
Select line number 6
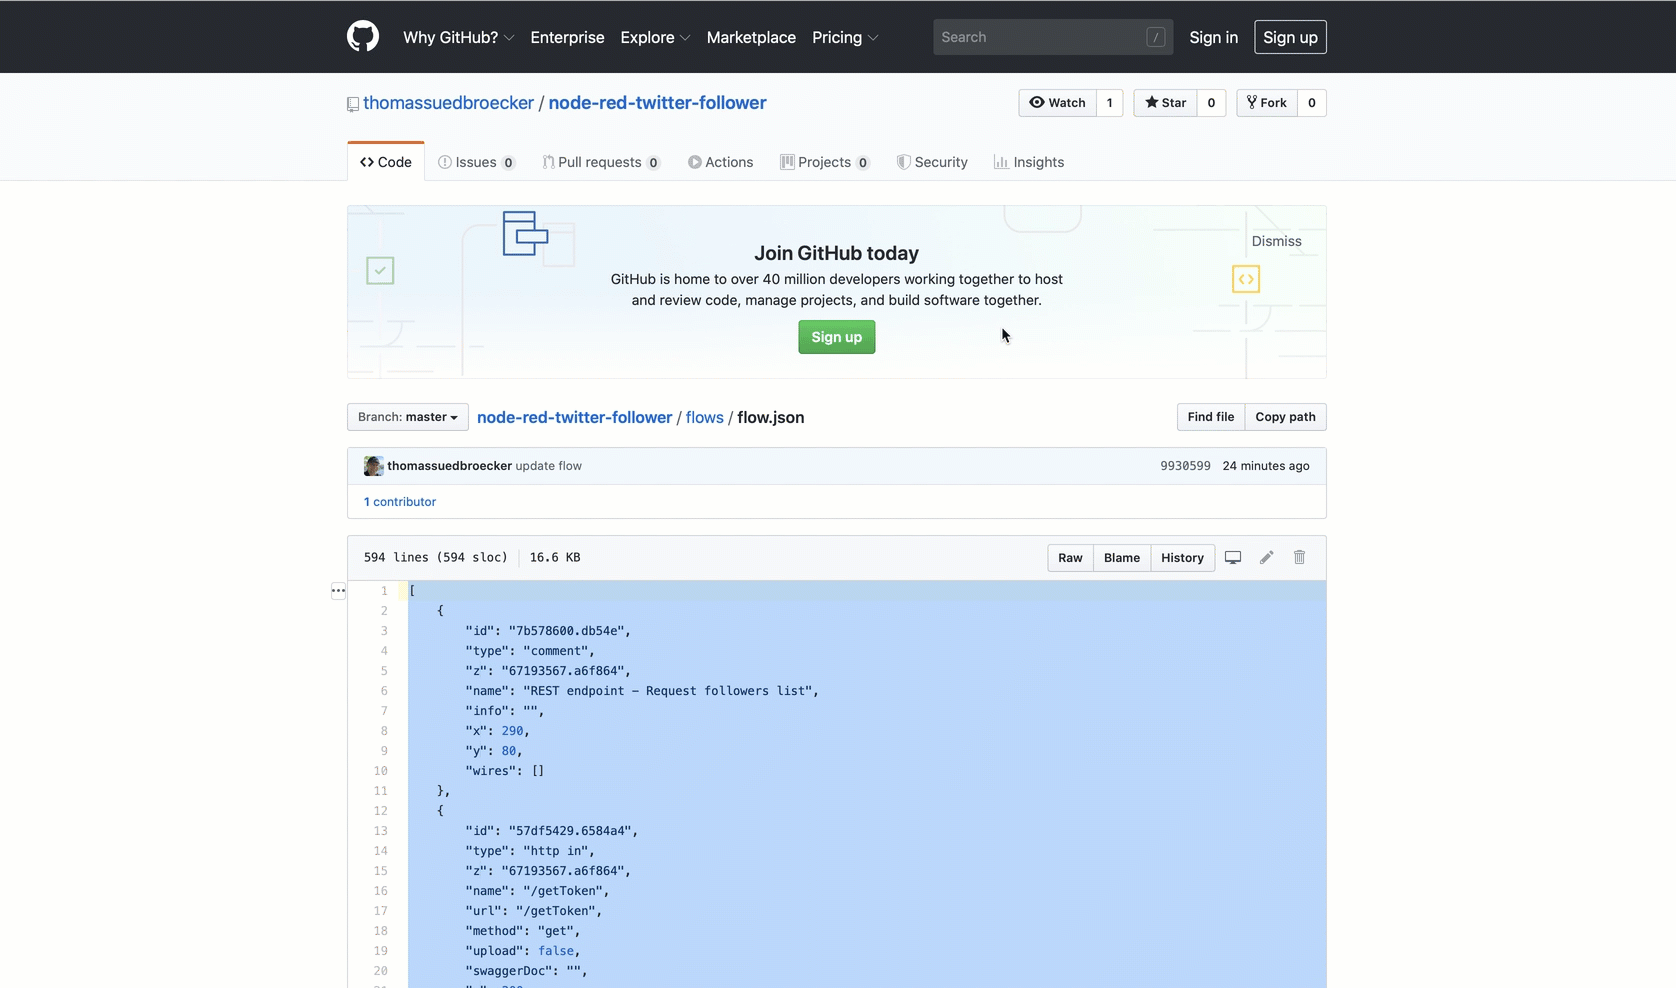click(383, 691)
